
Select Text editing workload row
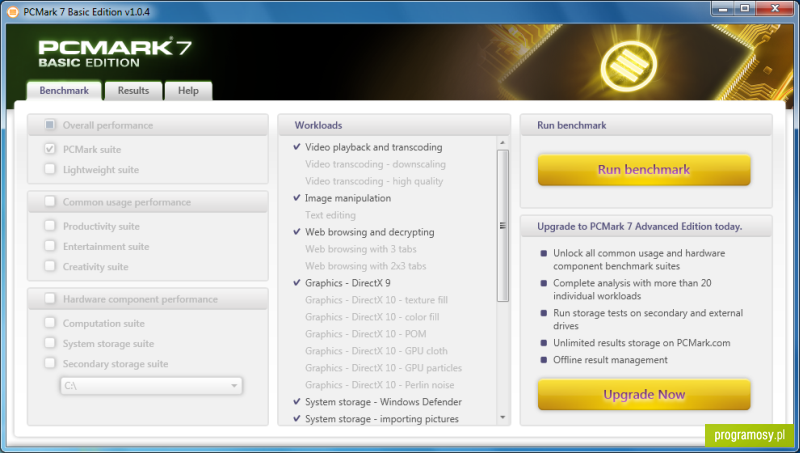[x=330, y=215]
